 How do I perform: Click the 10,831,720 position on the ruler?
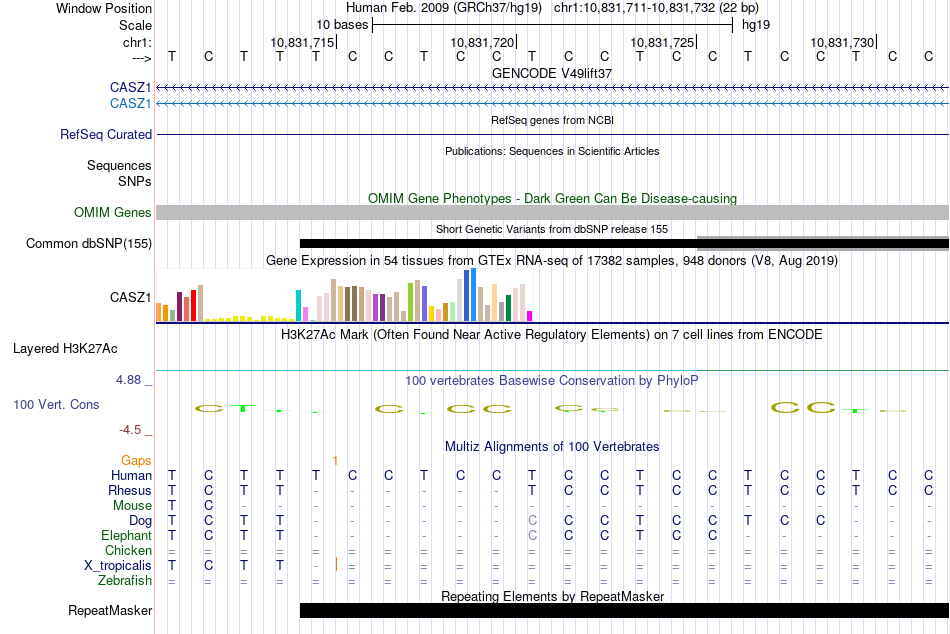[x=483, y=42]
